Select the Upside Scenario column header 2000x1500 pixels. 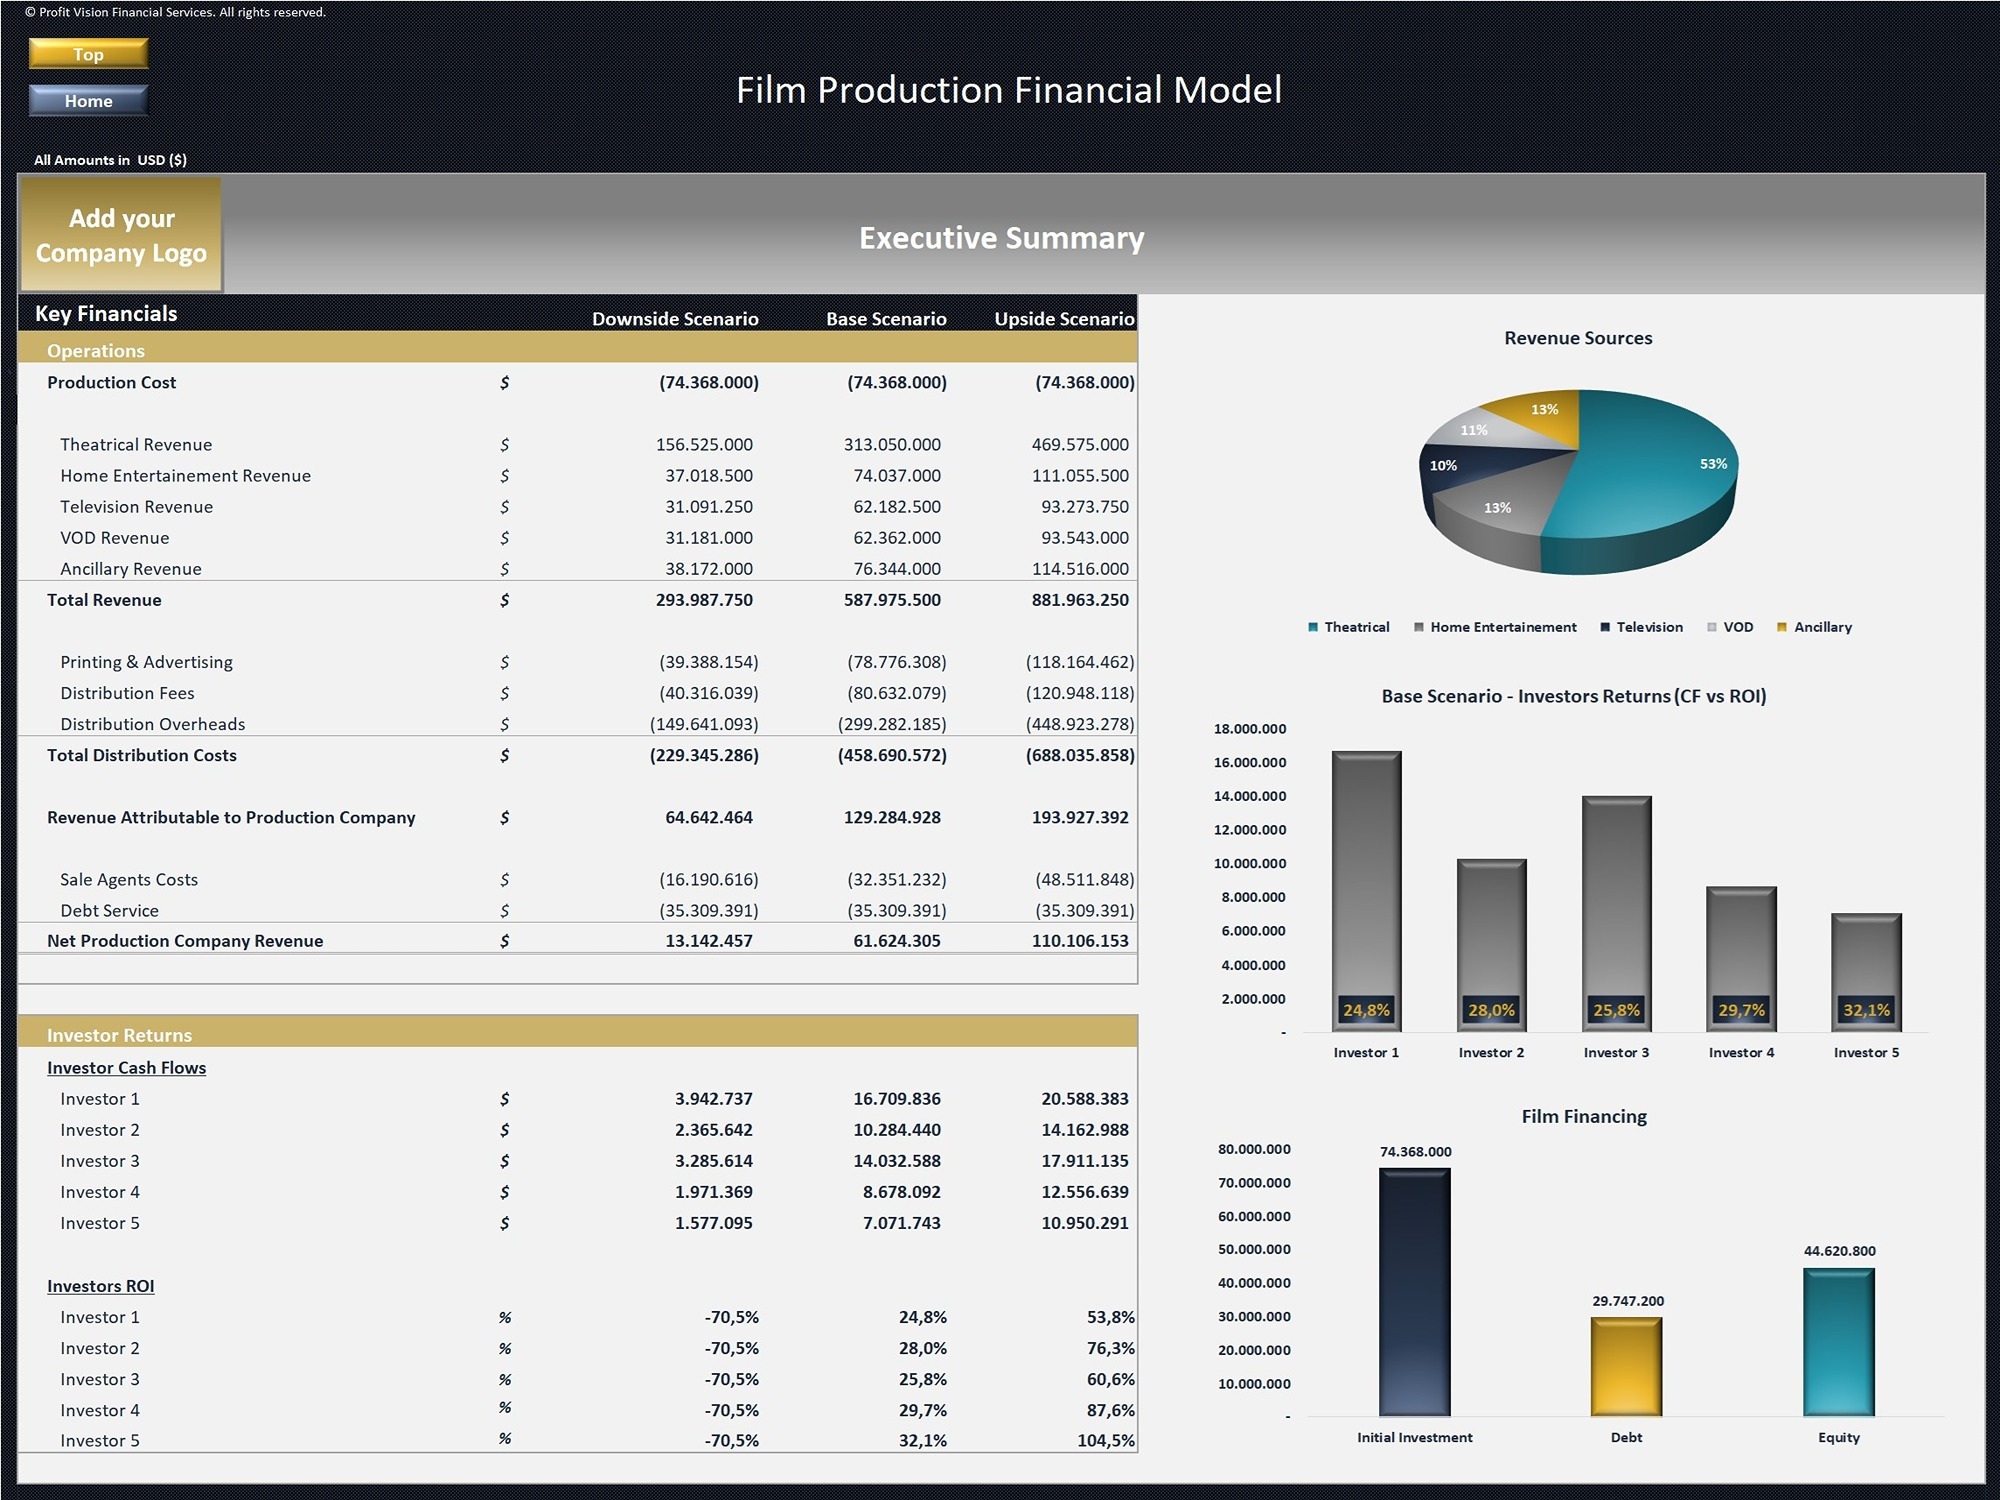point(1063,319)
